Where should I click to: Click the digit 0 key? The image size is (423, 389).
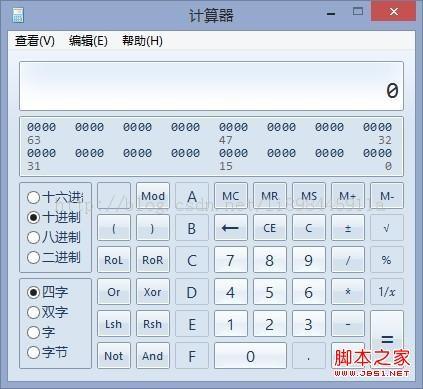(250, 356)
